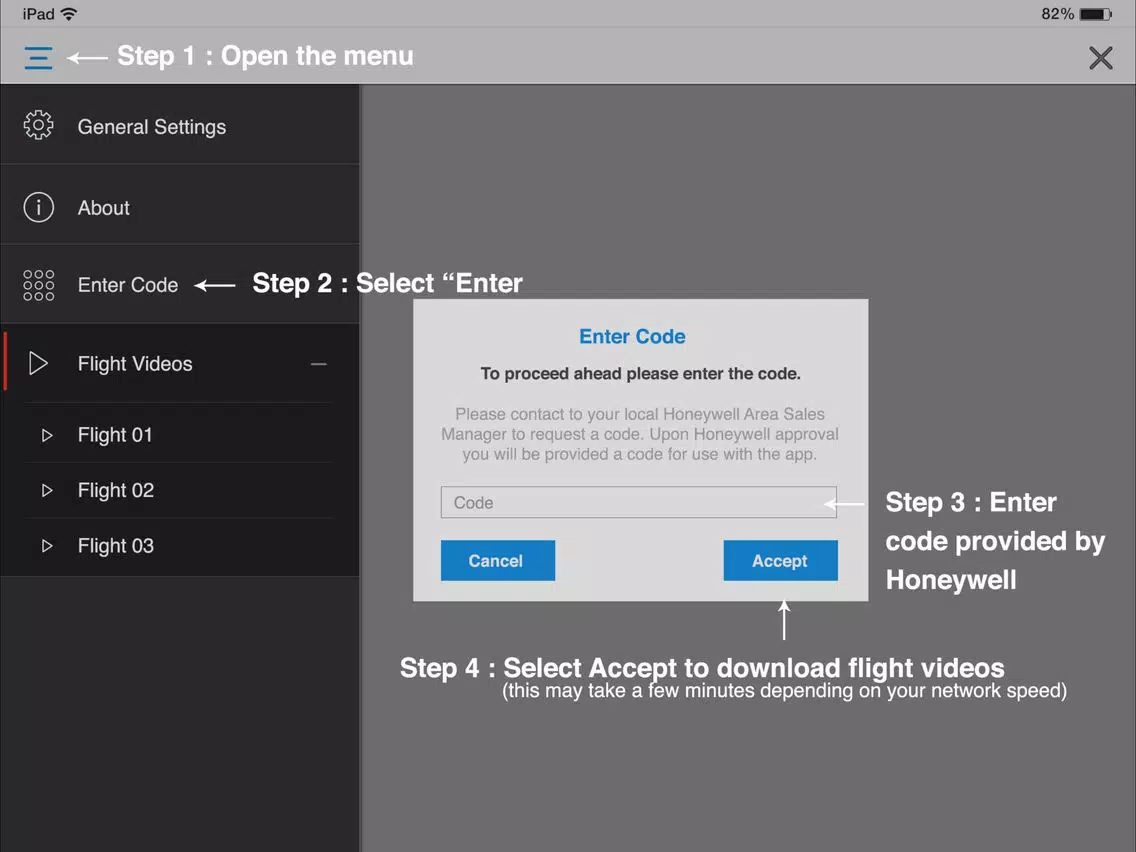Open the Flight 02 video item
This screenshot has height=852, width=1136.
pyautogui.click(x=180, y=490)
